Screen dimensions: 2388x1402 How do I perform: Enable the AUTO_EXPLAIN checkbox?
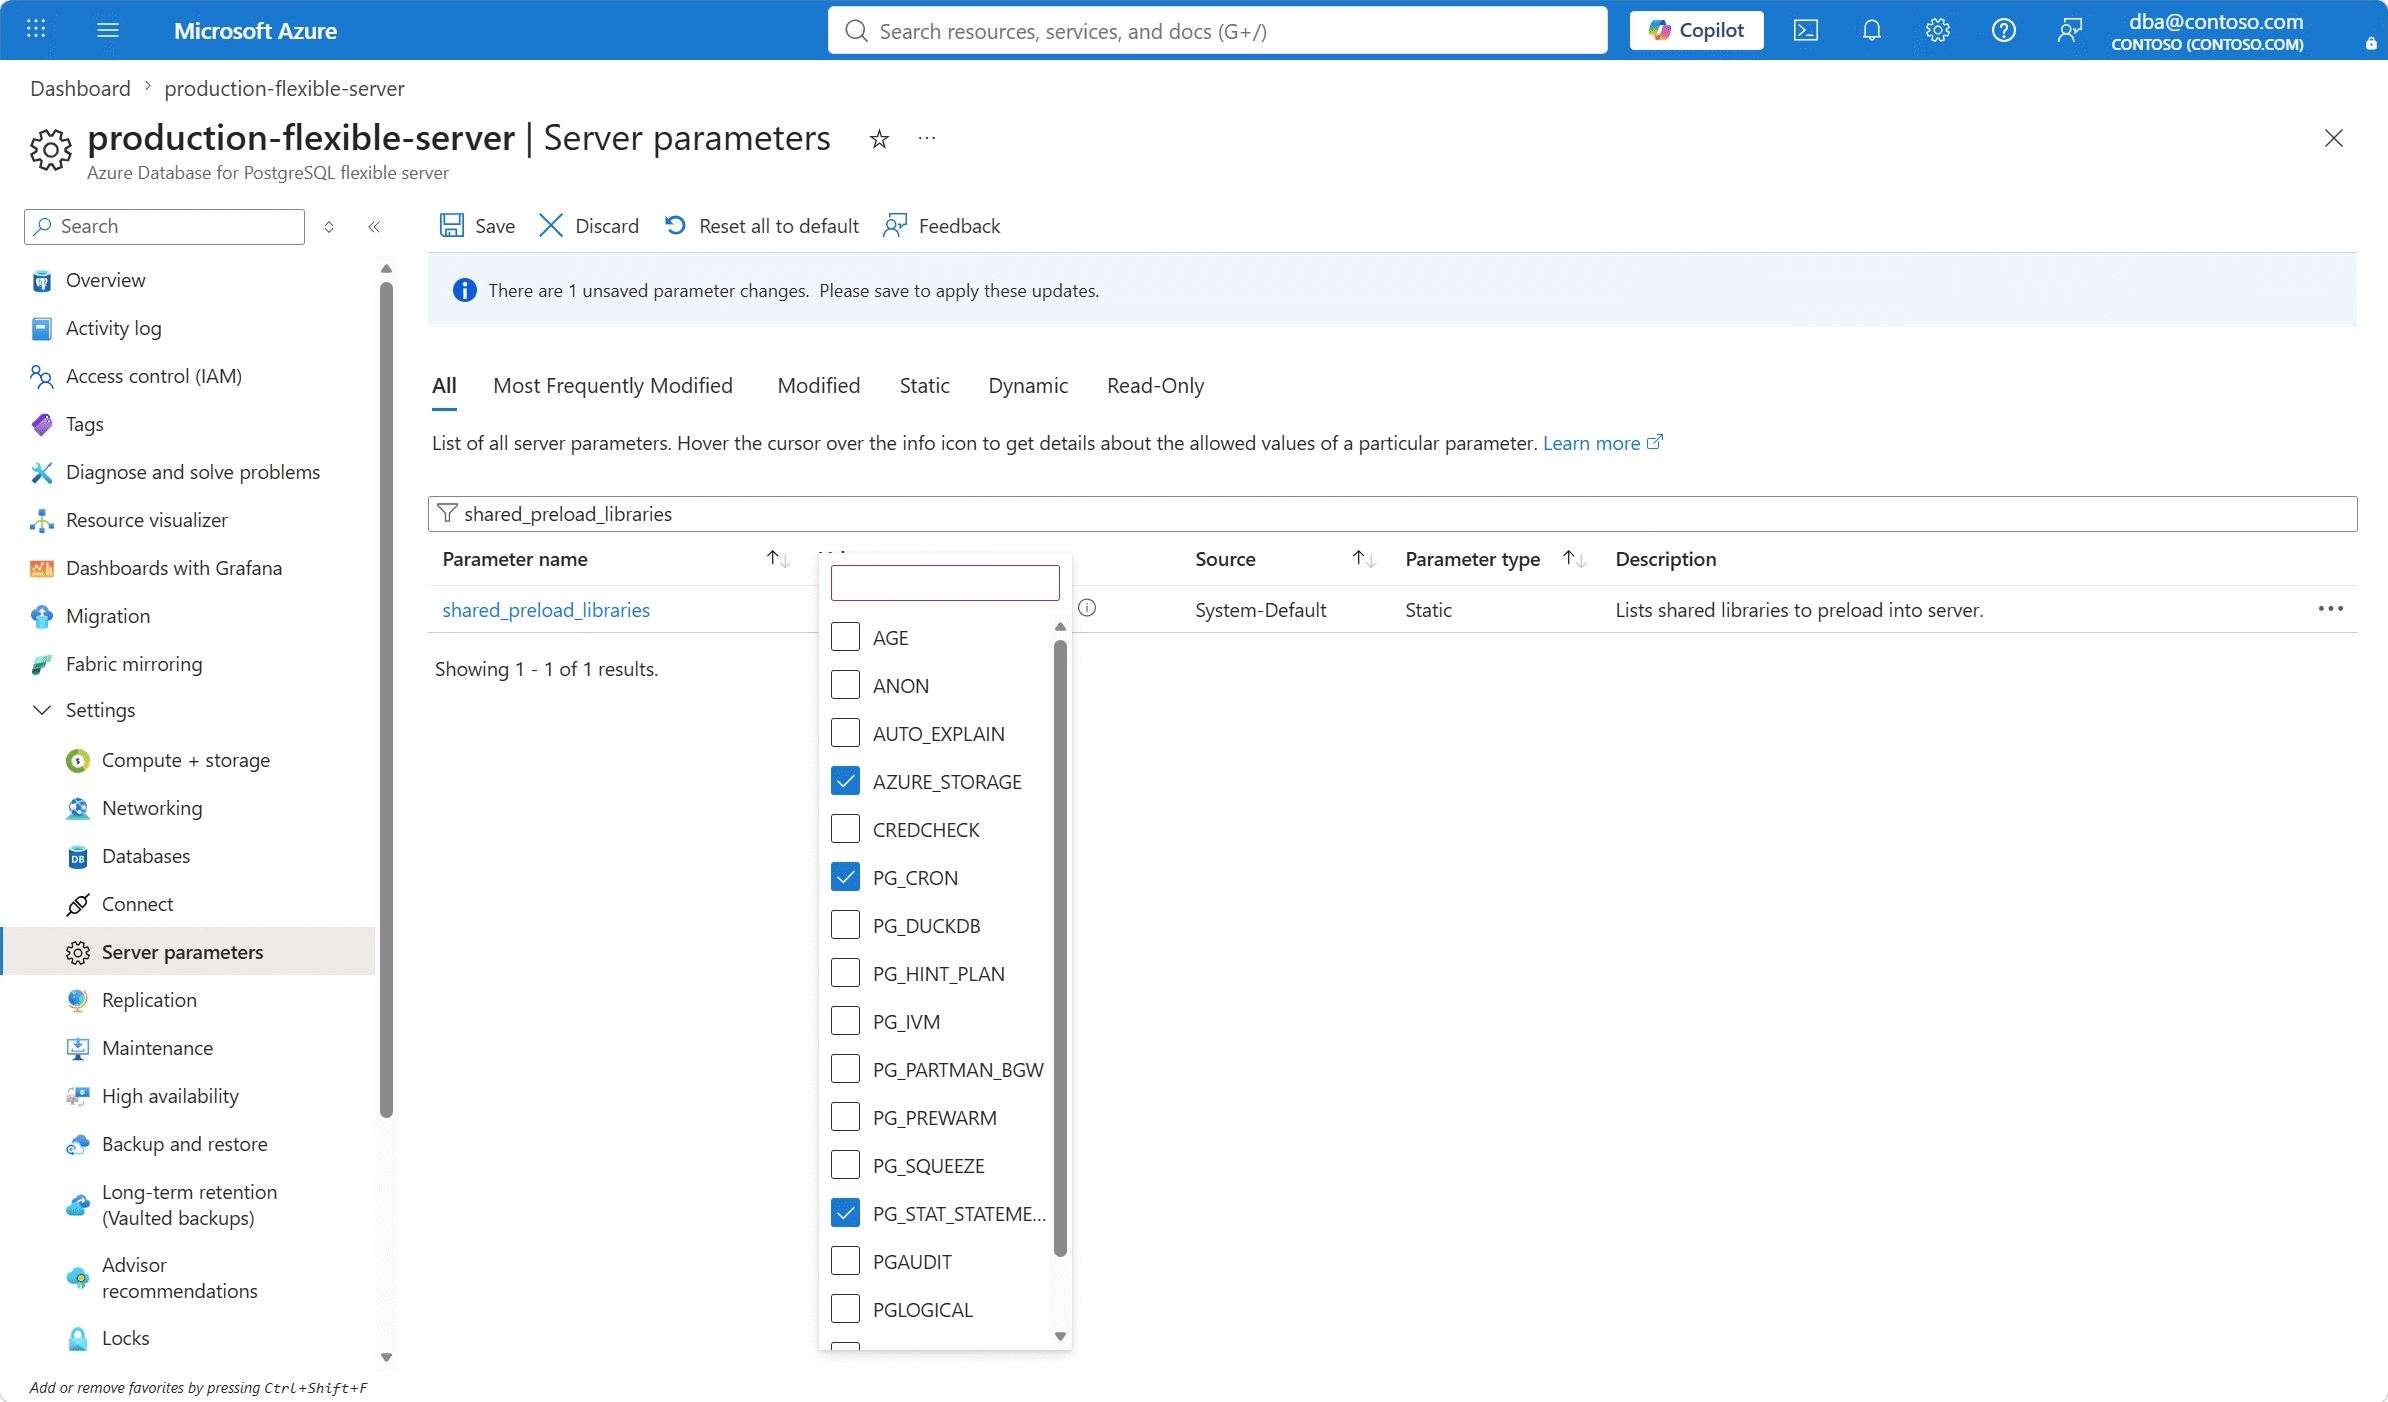(x=845, y=733)
